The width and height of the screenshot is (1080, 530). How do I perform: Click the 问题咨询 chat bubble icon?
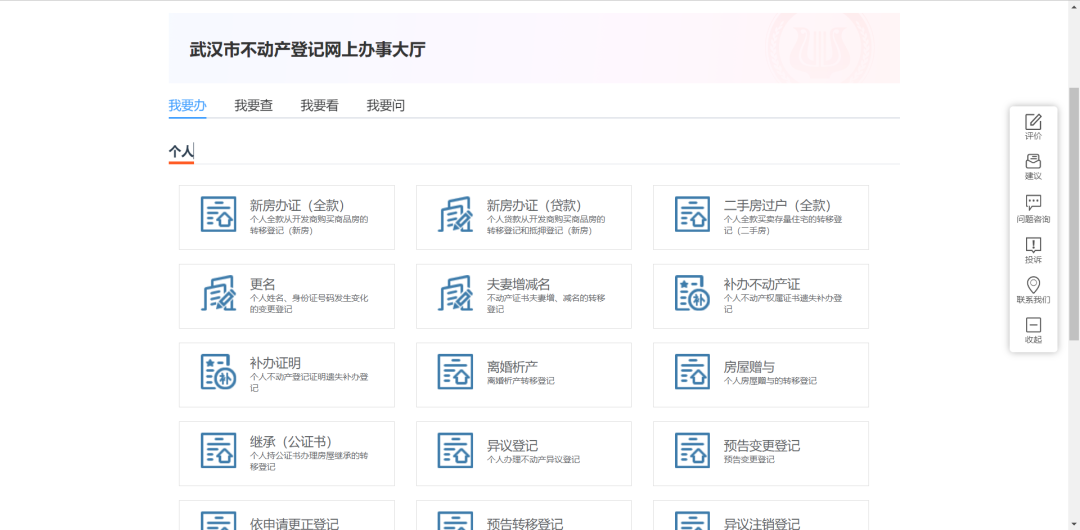[1033, 203]
